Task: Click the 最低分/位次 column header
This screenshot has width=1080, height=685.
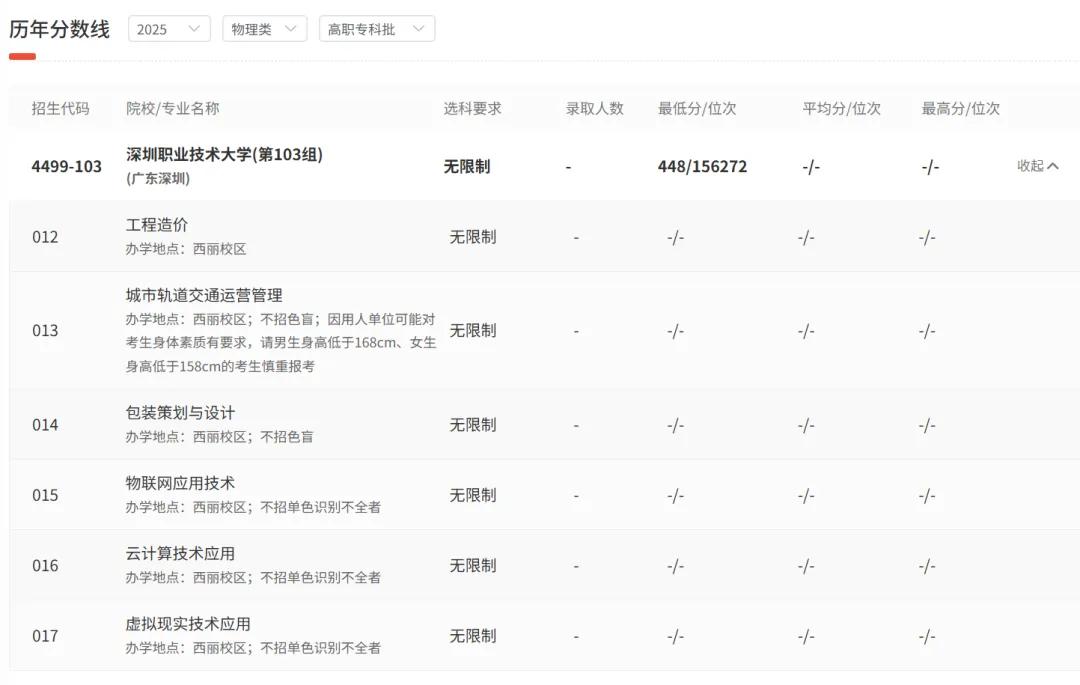Action: click(697, 108)
